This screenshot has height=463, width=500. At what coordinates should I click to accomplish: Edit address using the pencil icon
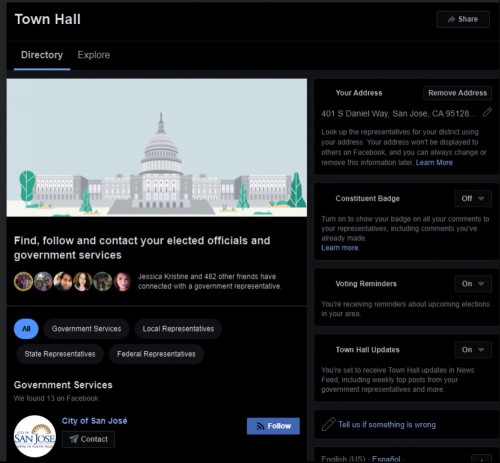(x=487, y=112)
